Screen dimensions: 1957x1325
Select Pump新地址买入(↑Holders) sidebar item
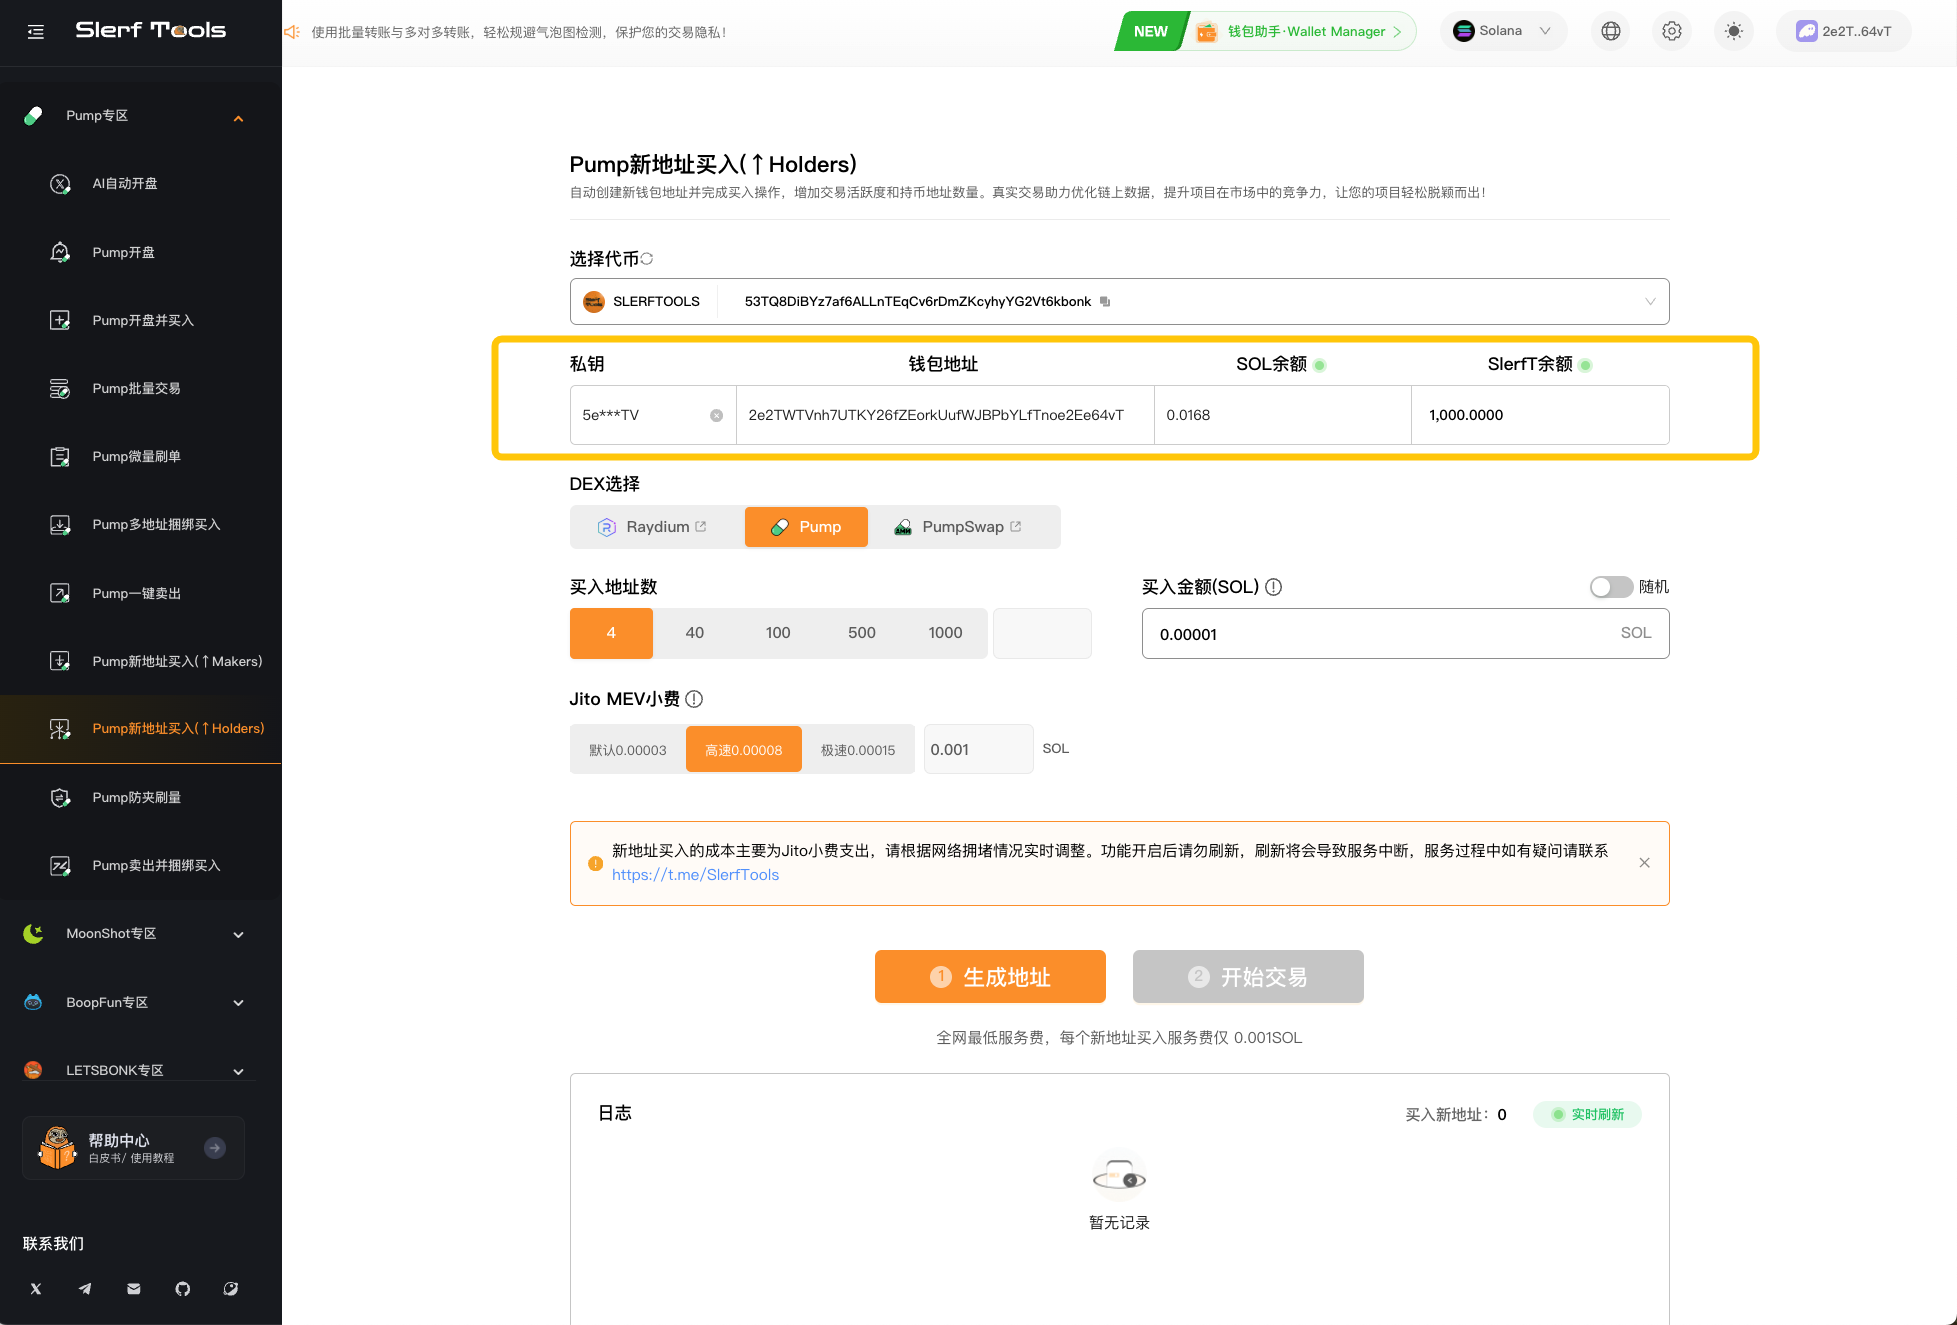(x=140, y=729)
